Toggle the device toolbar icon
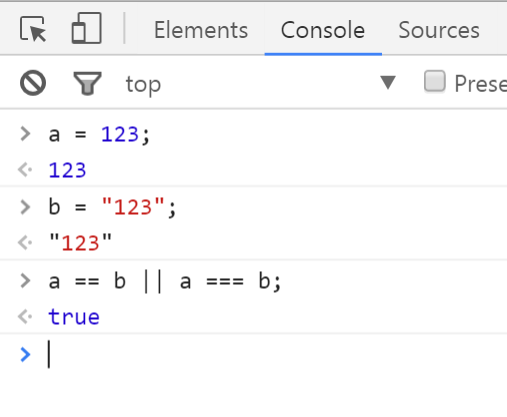 (87, 28)
